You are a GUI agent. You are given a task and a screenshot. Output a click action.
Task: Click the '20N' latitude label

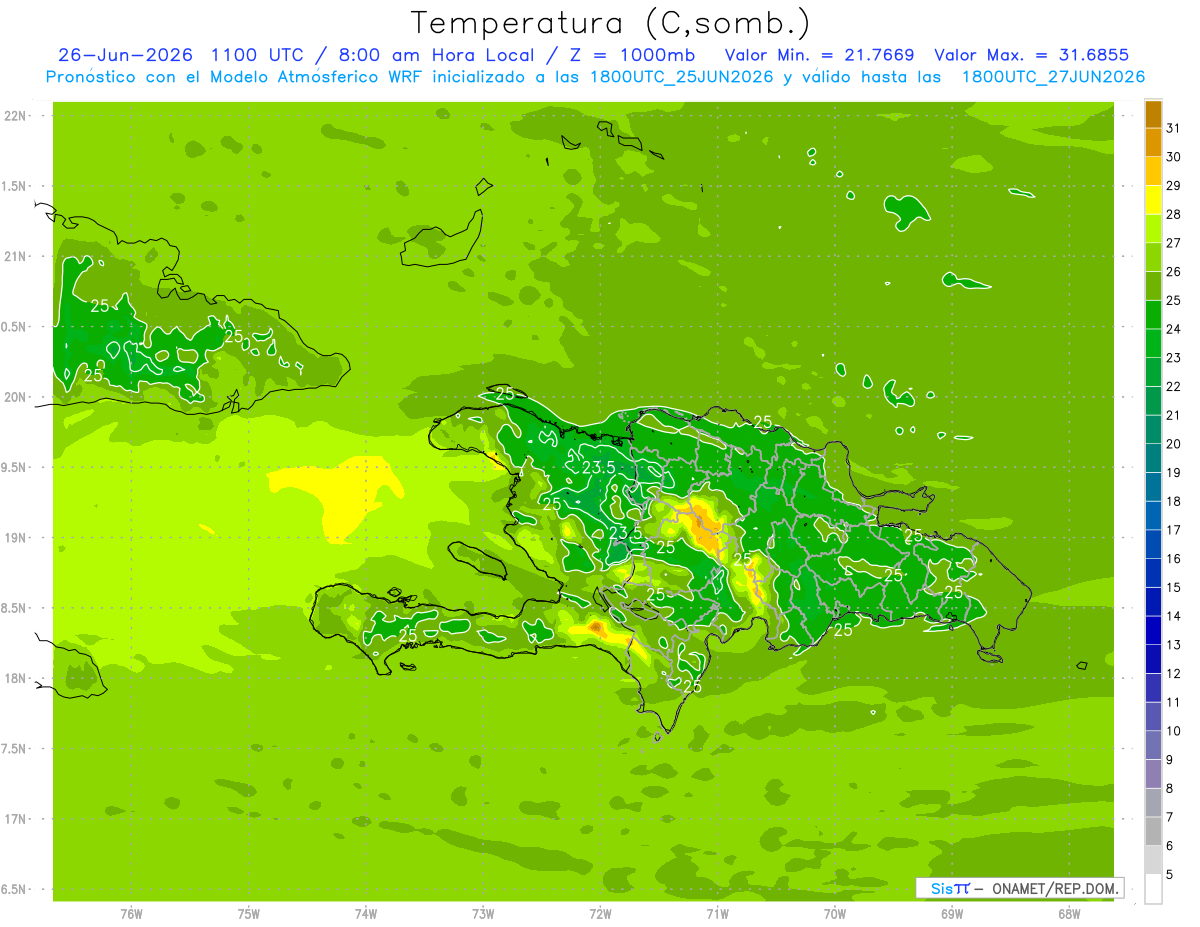click(15, 397)
